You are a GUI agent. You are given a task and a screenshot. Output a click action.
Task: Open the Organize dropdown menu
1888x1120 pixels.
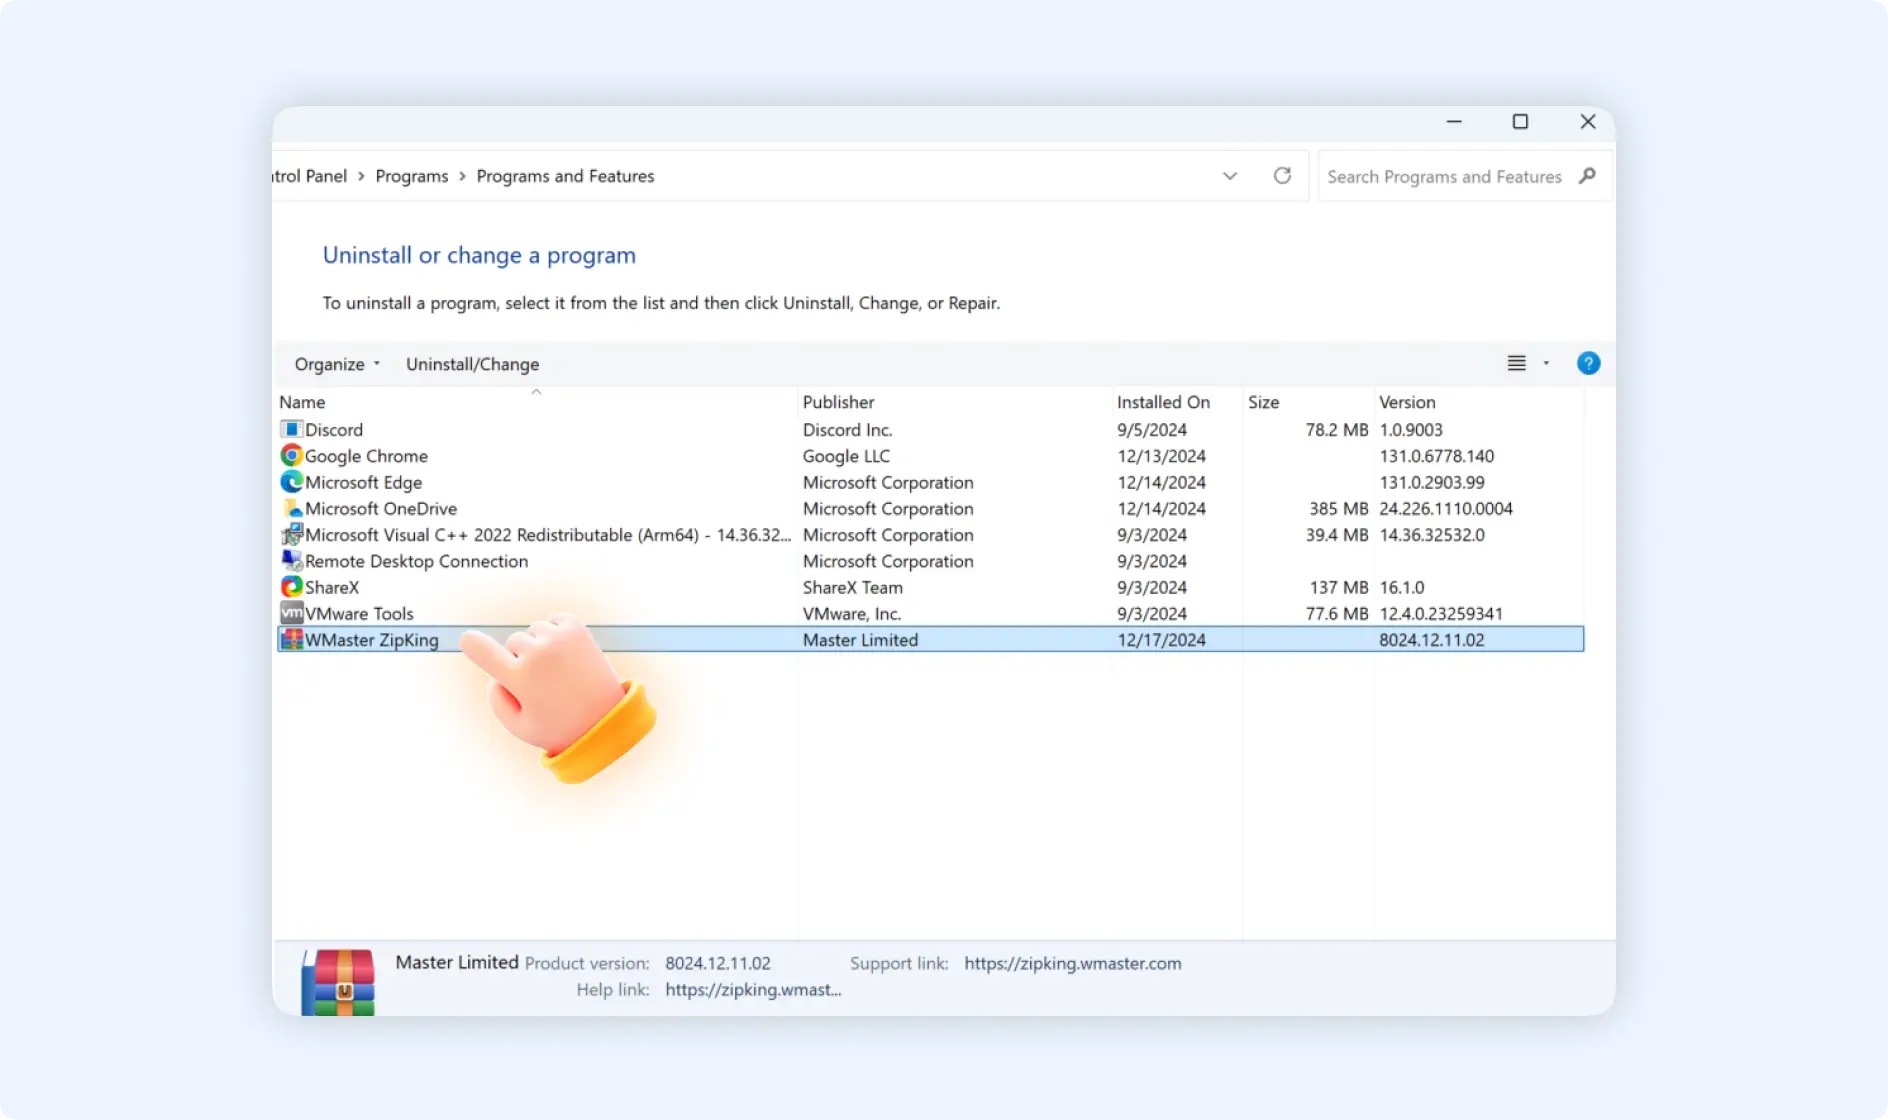point(337,364)
